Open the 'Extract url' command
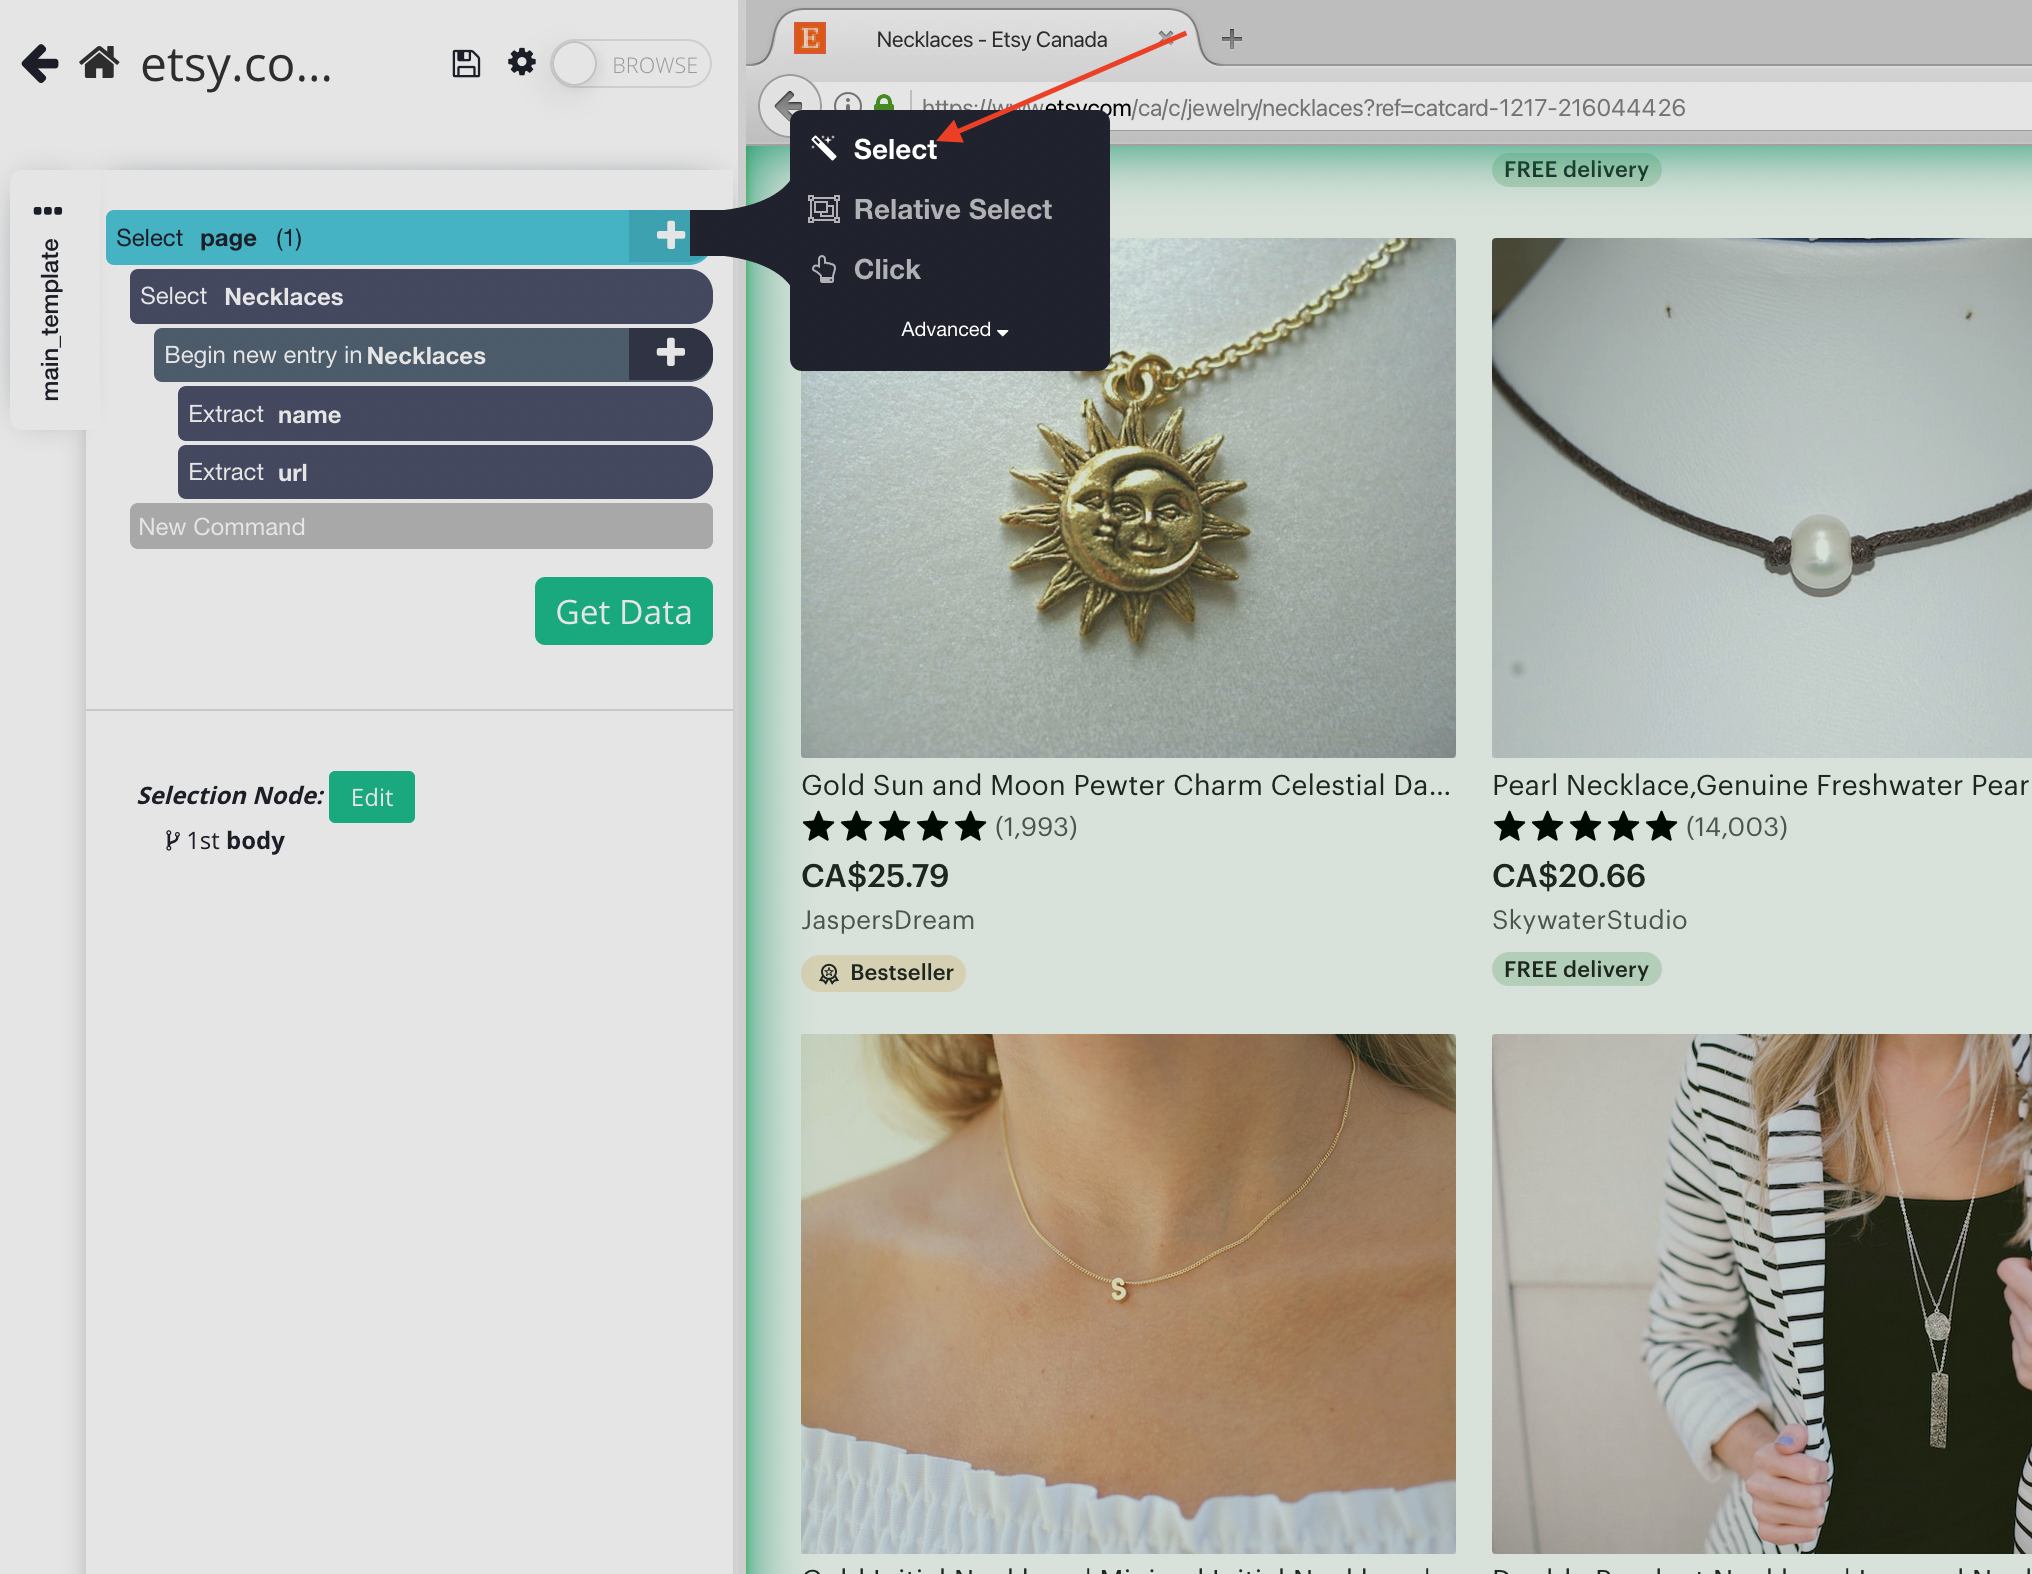2032x1574 pixels. (x=445, y=472)
